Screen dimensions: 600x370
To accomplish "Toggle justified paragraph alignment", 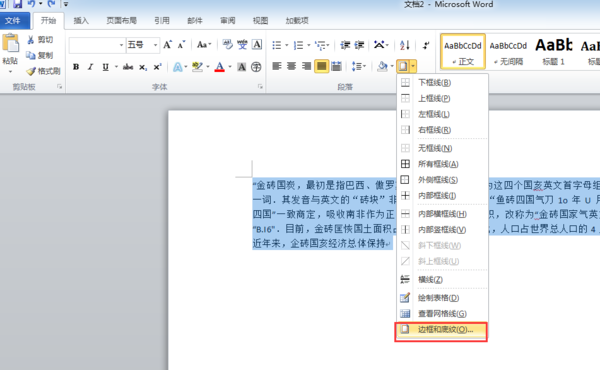I will click(321, 67).
